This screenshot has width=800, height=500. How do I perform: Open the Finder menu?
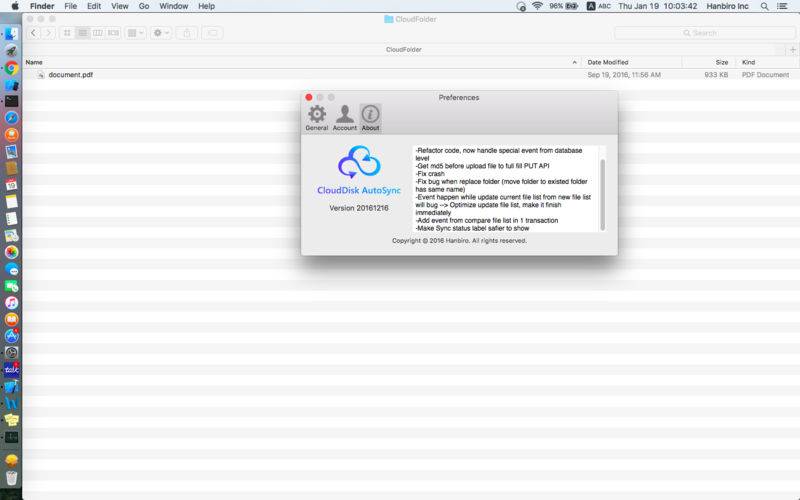(x=42, y=6)
